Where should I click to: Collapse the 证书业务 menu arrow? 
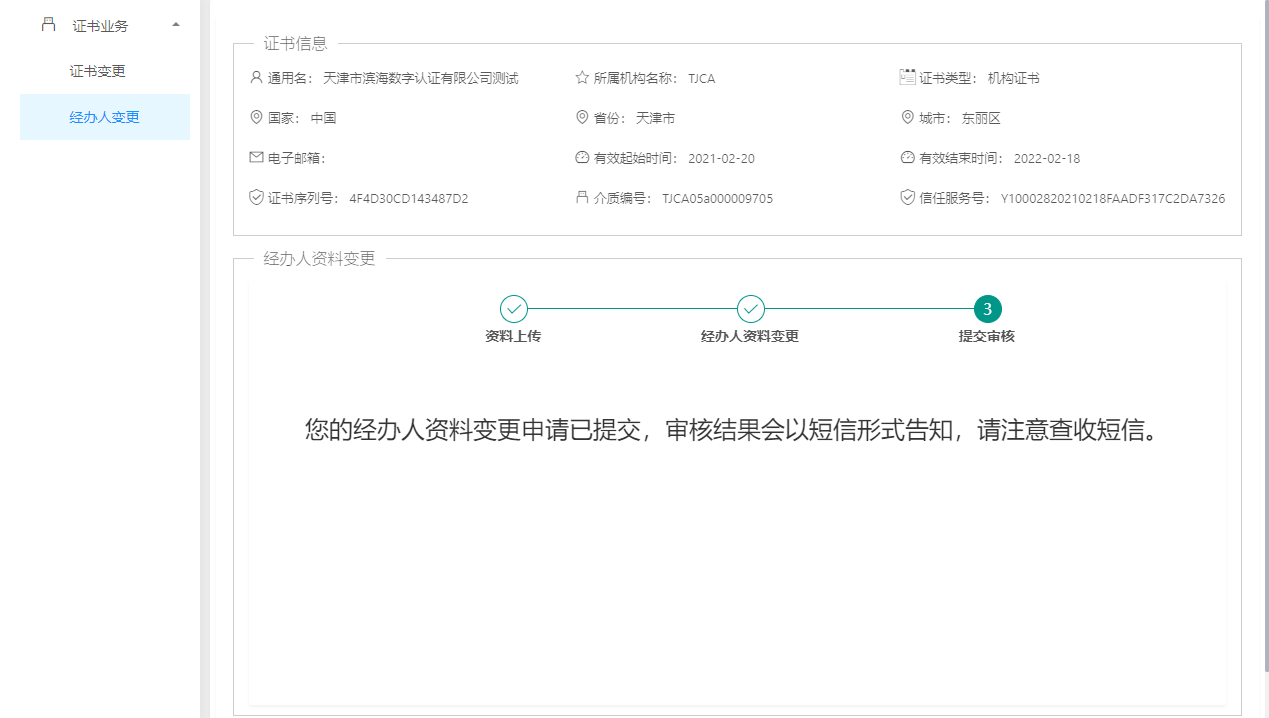pos(176,25)
